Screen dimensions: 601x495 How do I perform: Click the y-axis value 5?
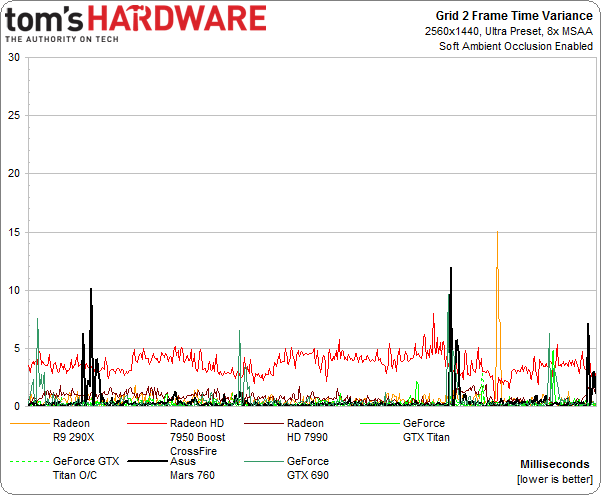[x=17, y=349]
